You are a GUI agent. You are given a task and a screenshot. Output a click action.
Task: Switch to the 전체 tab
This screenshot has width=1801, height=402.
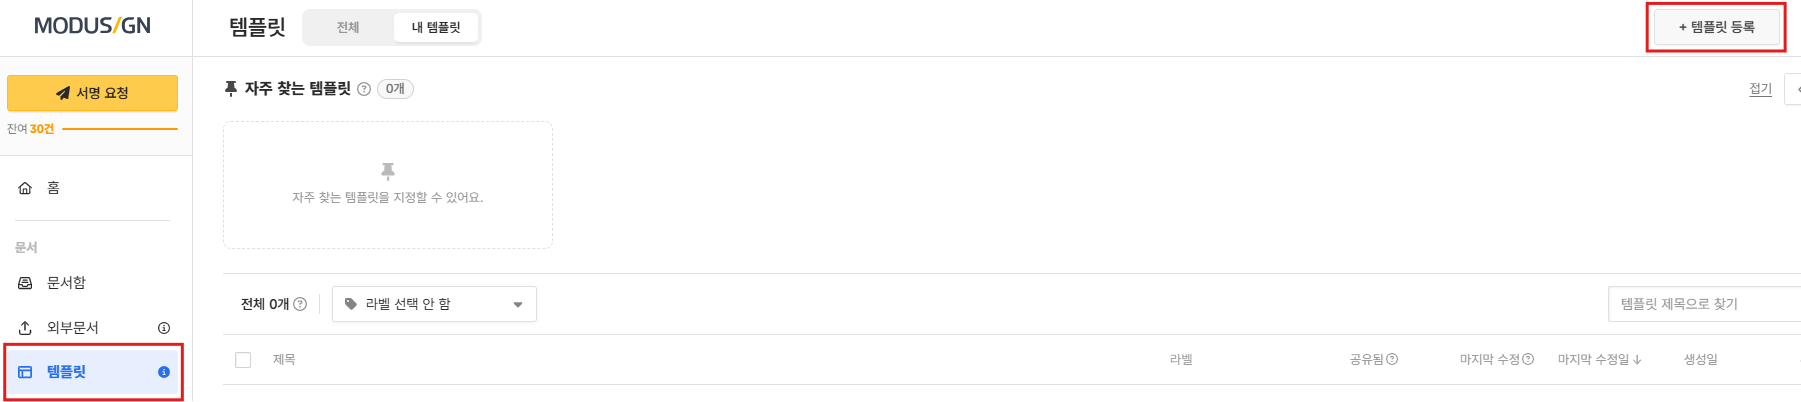click(348, 27)
